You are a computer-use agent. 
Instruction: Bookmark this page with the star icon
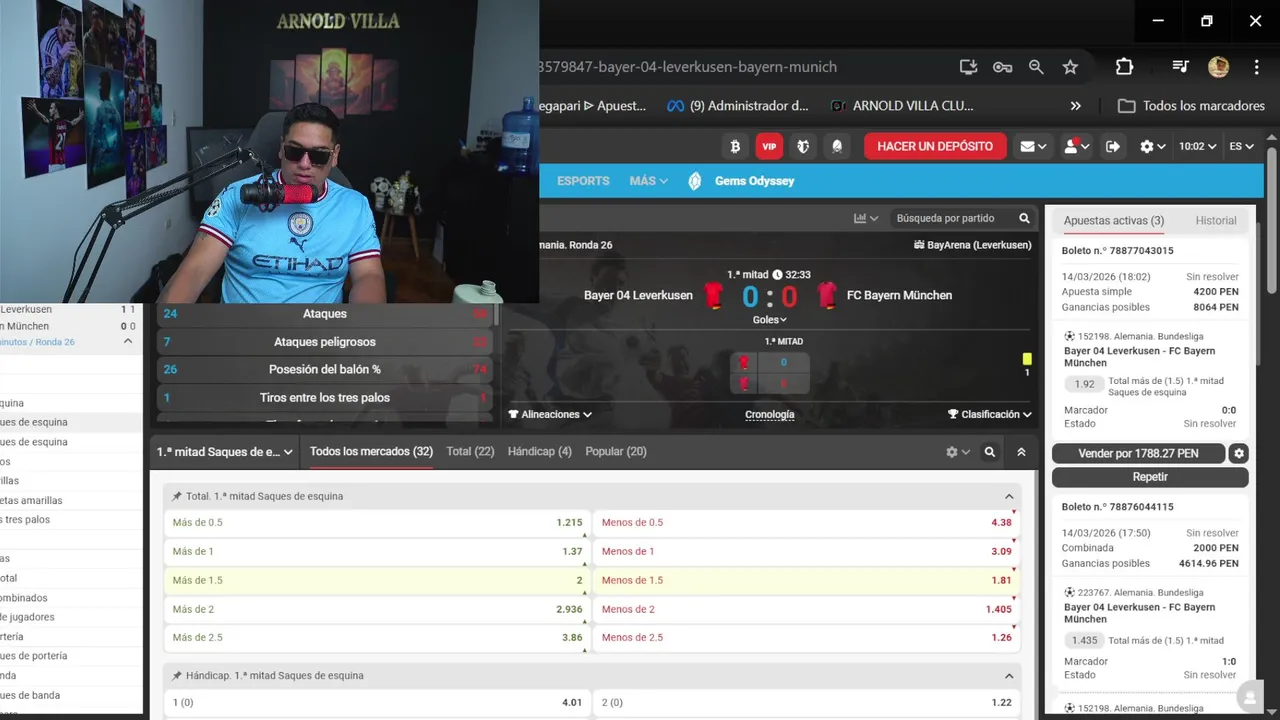point(1070,67)
